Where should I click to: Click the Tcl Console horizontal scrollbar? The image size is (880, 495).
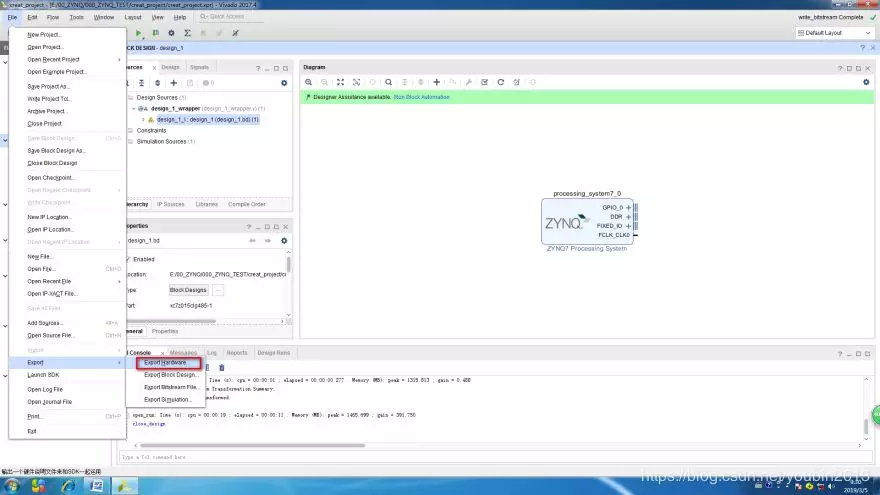tap(253, 446)
